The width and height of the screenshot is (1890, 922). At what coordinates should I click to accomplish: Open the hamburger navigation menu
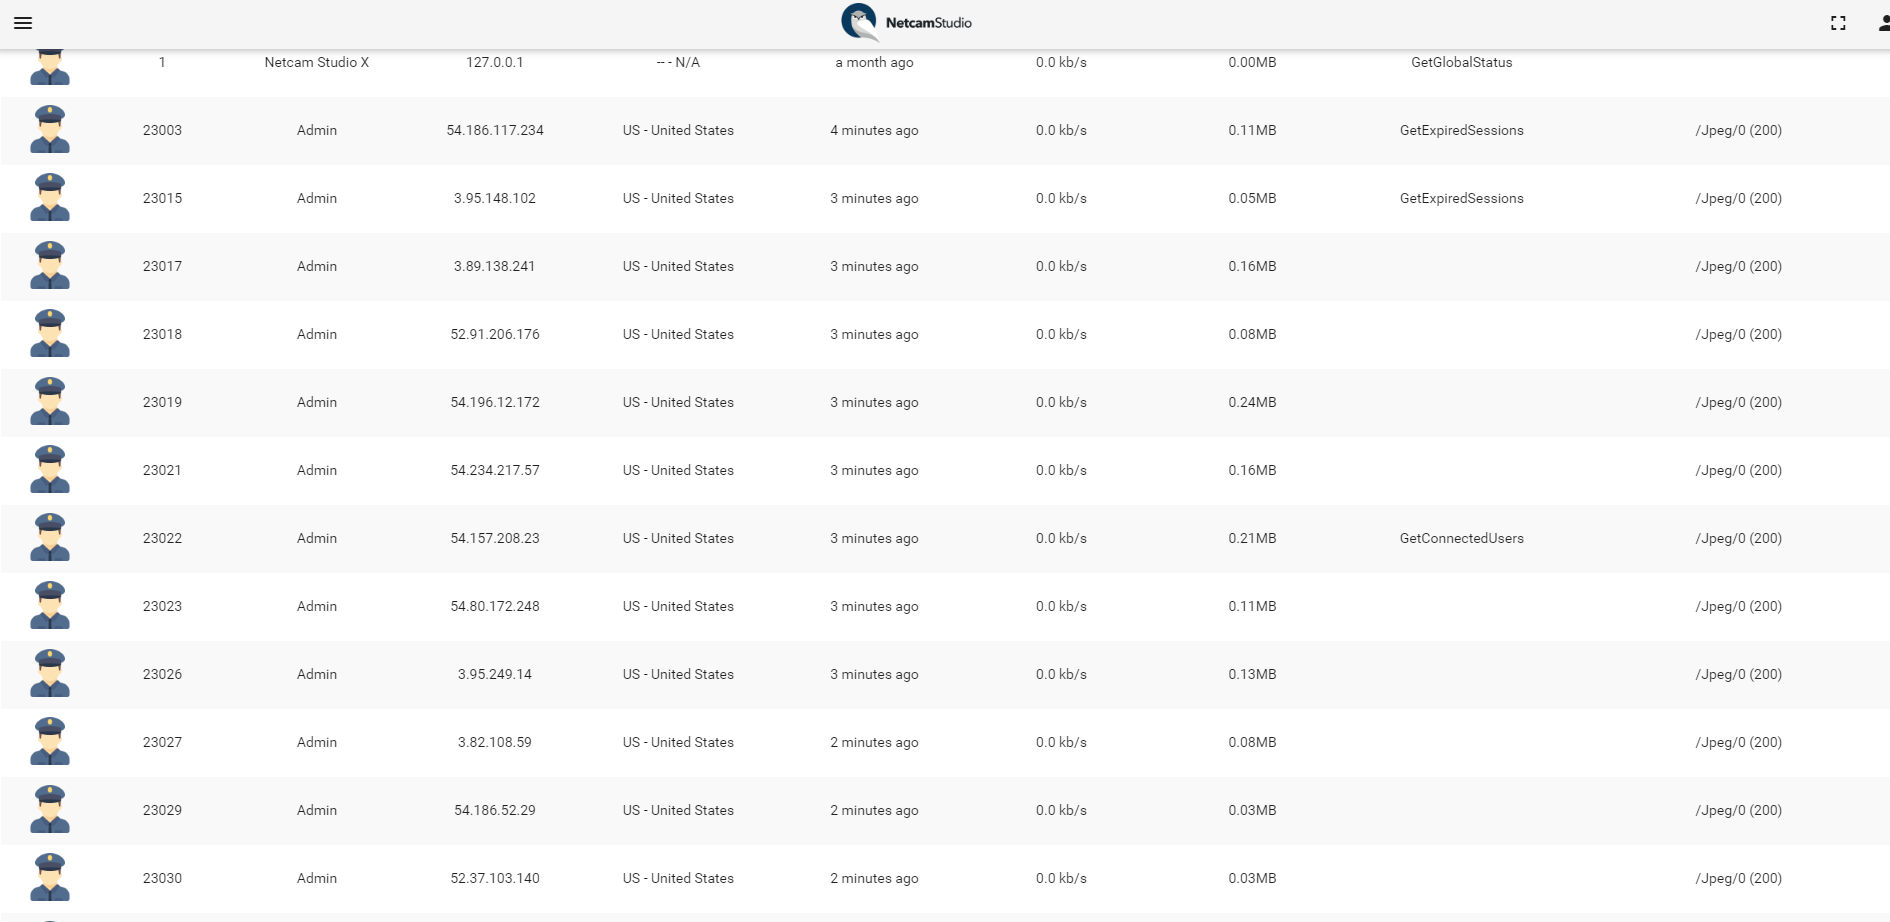(23, 23)
